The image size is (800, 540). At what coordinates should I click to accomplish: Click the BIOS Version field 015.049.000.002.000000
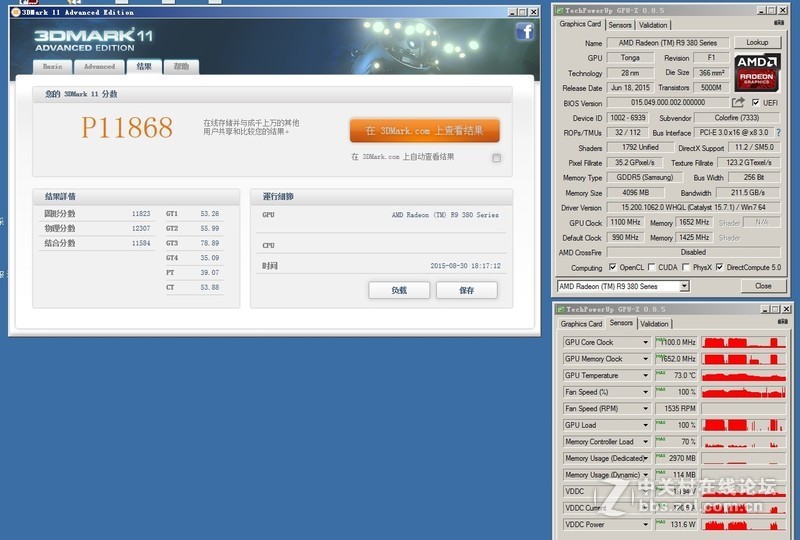pos(668,103)
